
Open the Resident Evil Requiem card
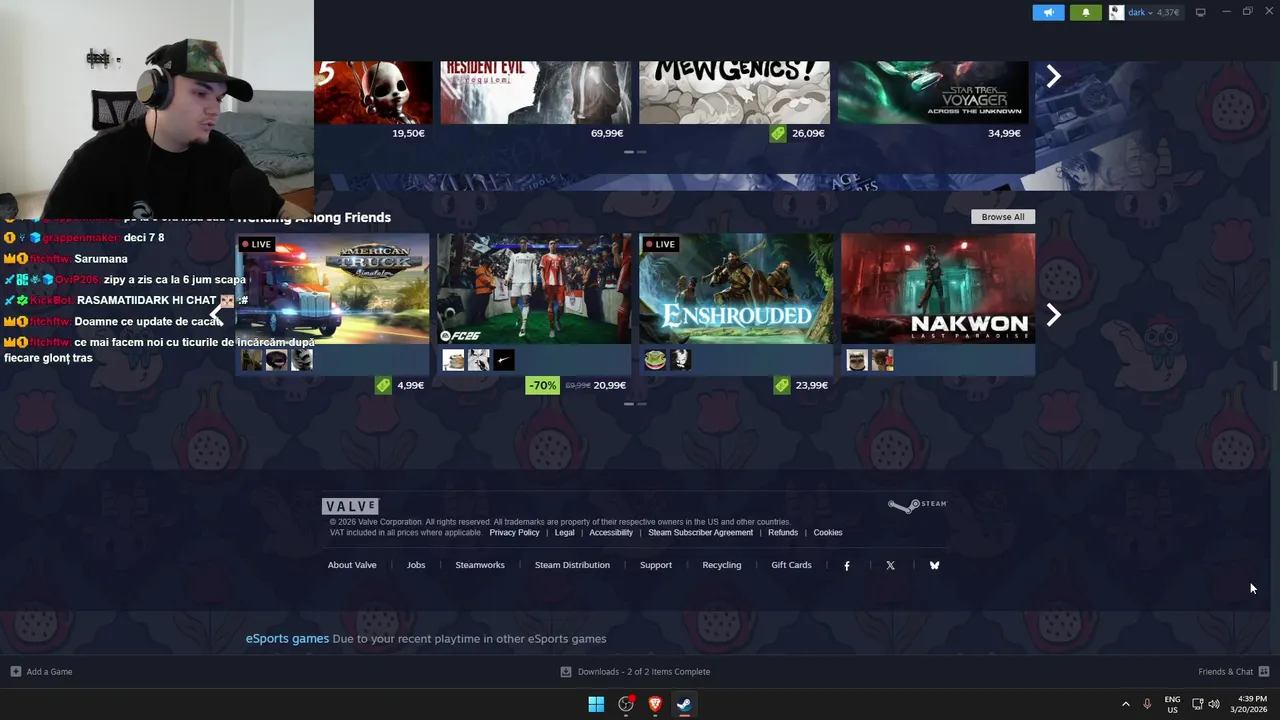point(536,92)
